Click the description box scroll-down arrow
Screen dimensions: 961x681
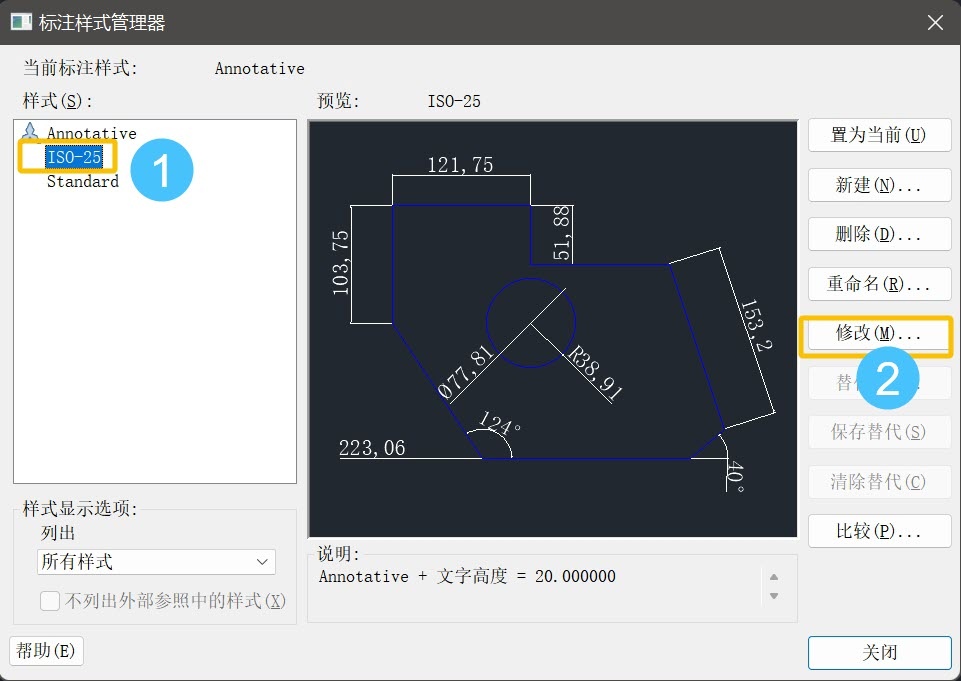point(773,596)
